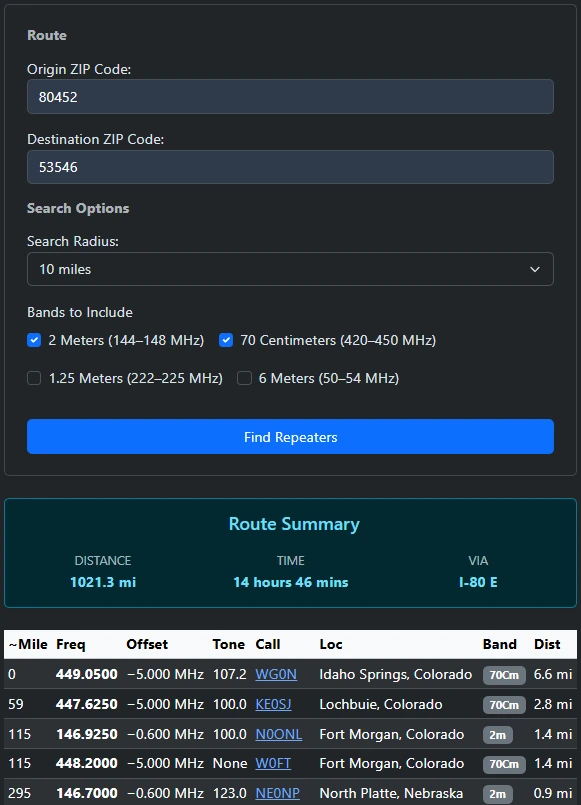Image resolution: width=581 pixels, height=805 pixels.
Task: Enable the 6 Meters band checkbox
Action: (244, 378)
